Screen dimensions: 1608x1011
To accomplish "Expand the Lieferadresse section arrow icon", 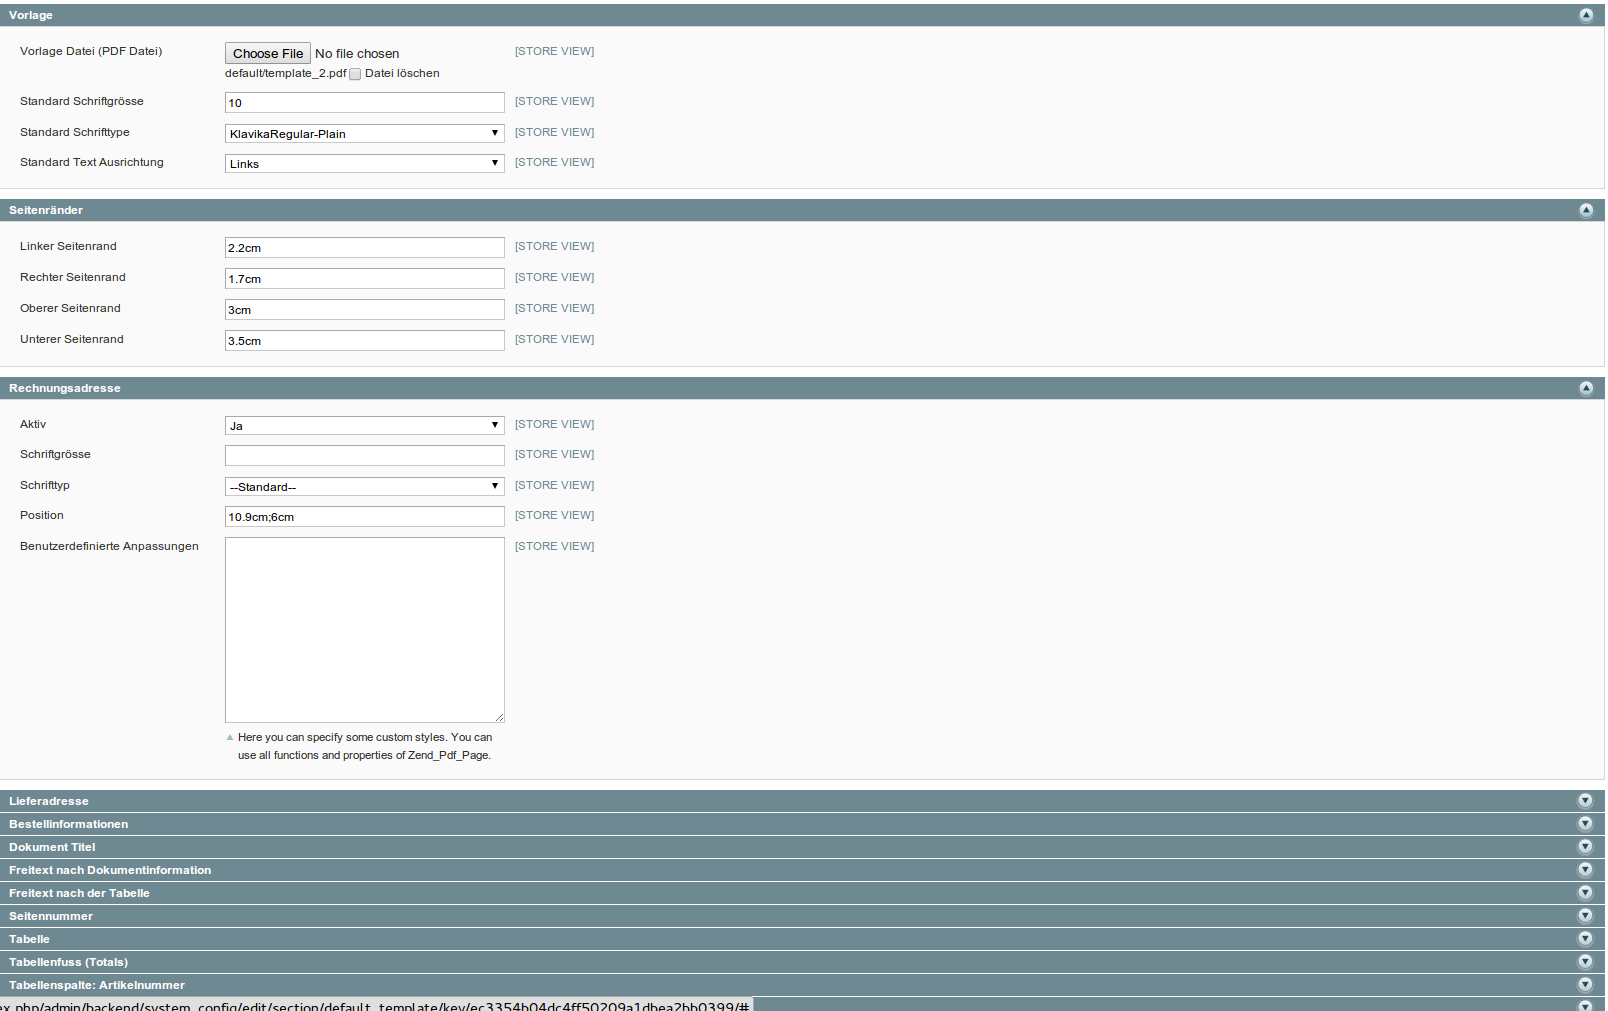I will point(1584,801).
